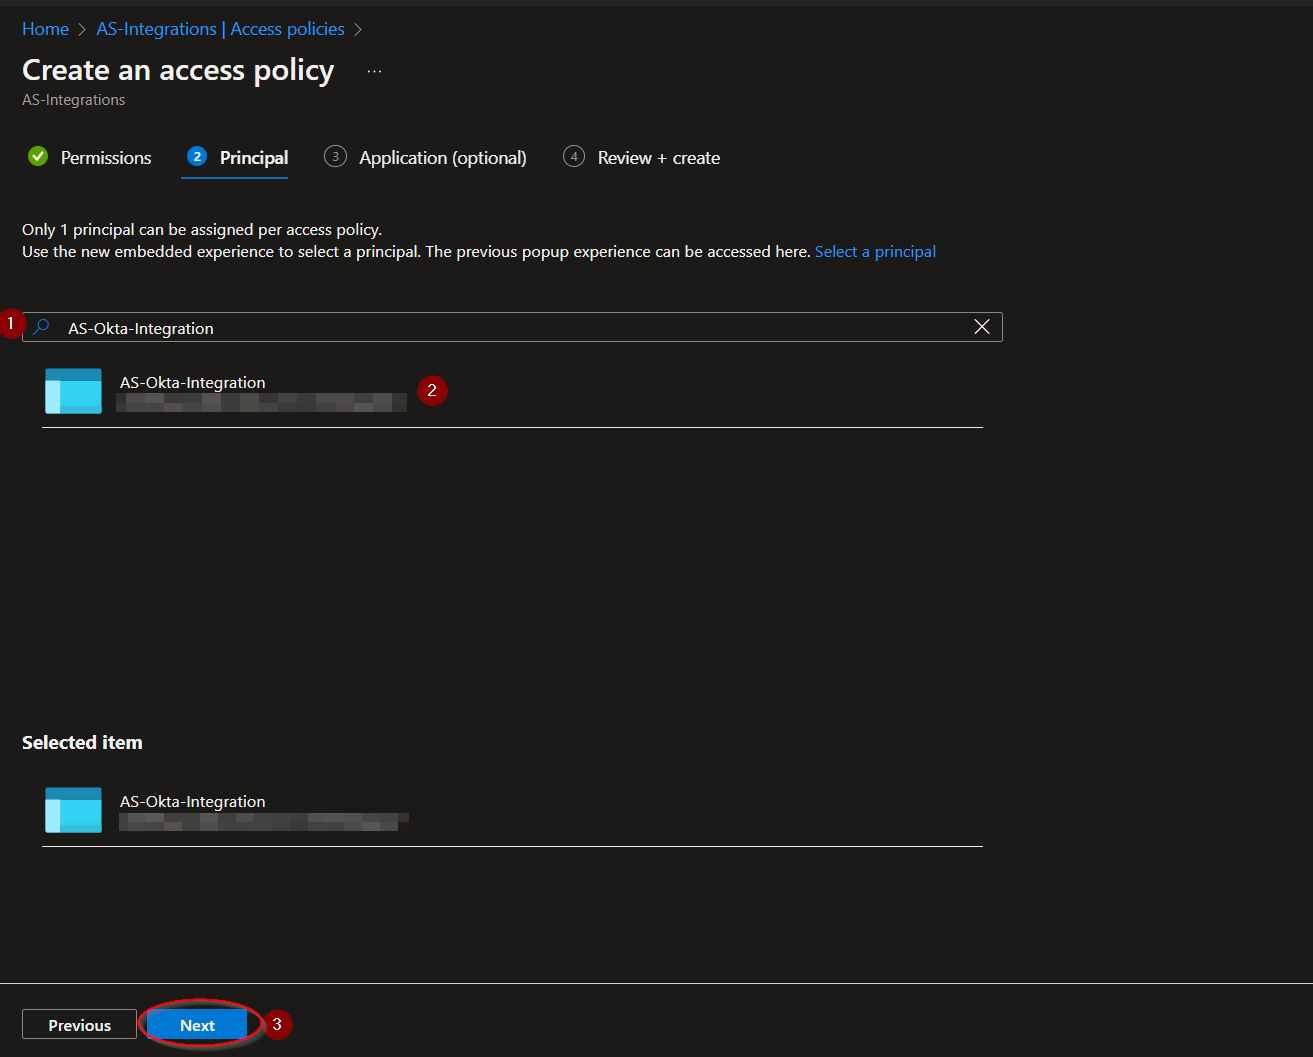
Task: Go to AS-Integrations Access policies breadcrumb
Action: (x=220, y=29)
